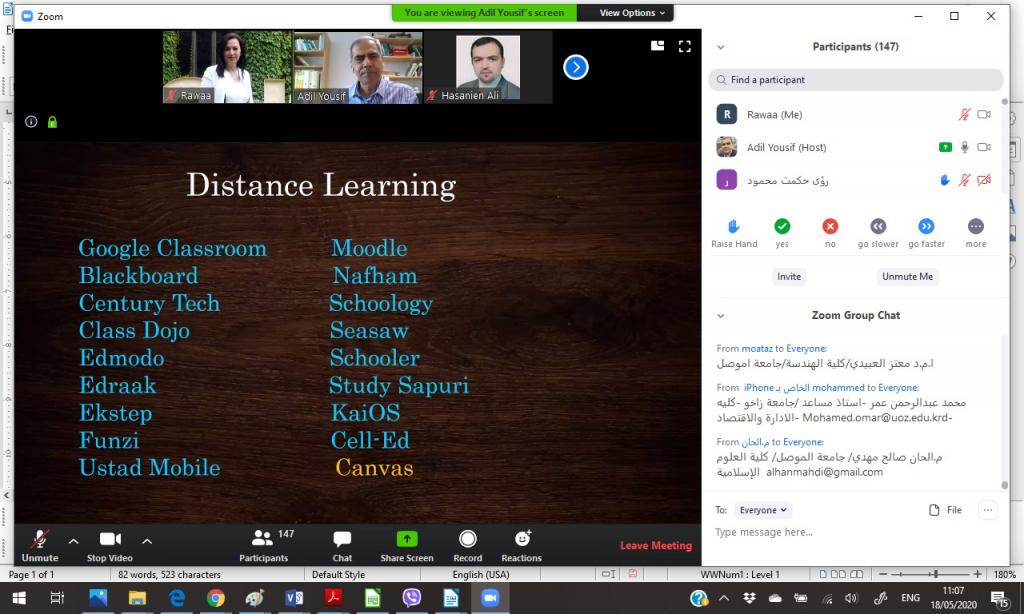Open Google Chrome from the taskbar
The height and width of the screenshot is (614, 1024).
coord(216,598)
